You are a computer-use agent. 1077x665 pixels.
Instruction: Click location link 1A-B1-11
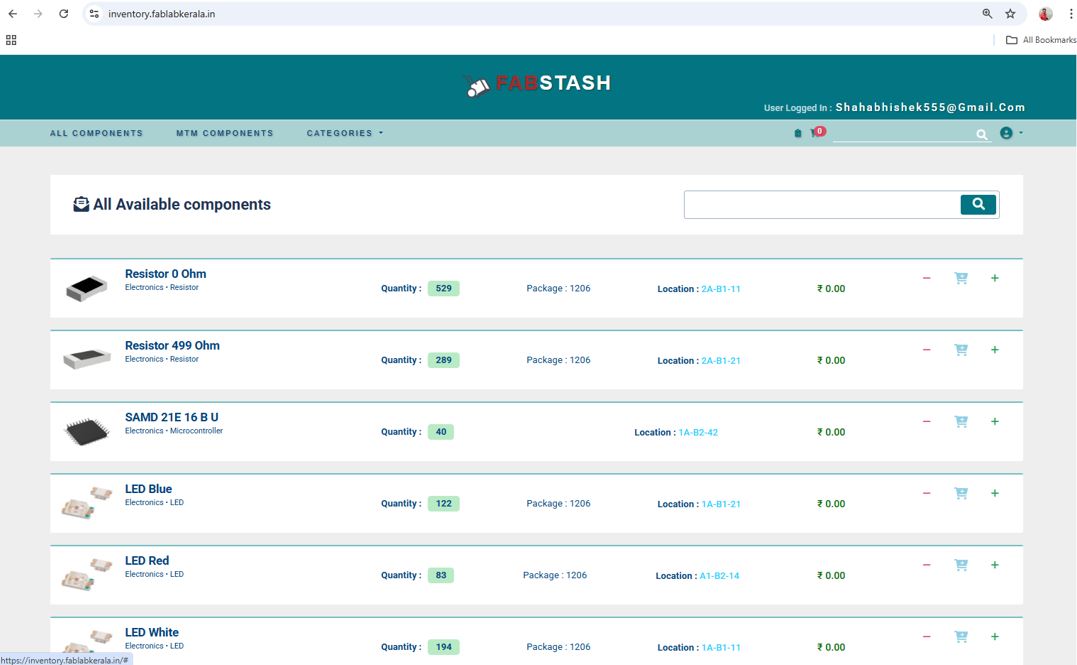(x=721, y=647)
